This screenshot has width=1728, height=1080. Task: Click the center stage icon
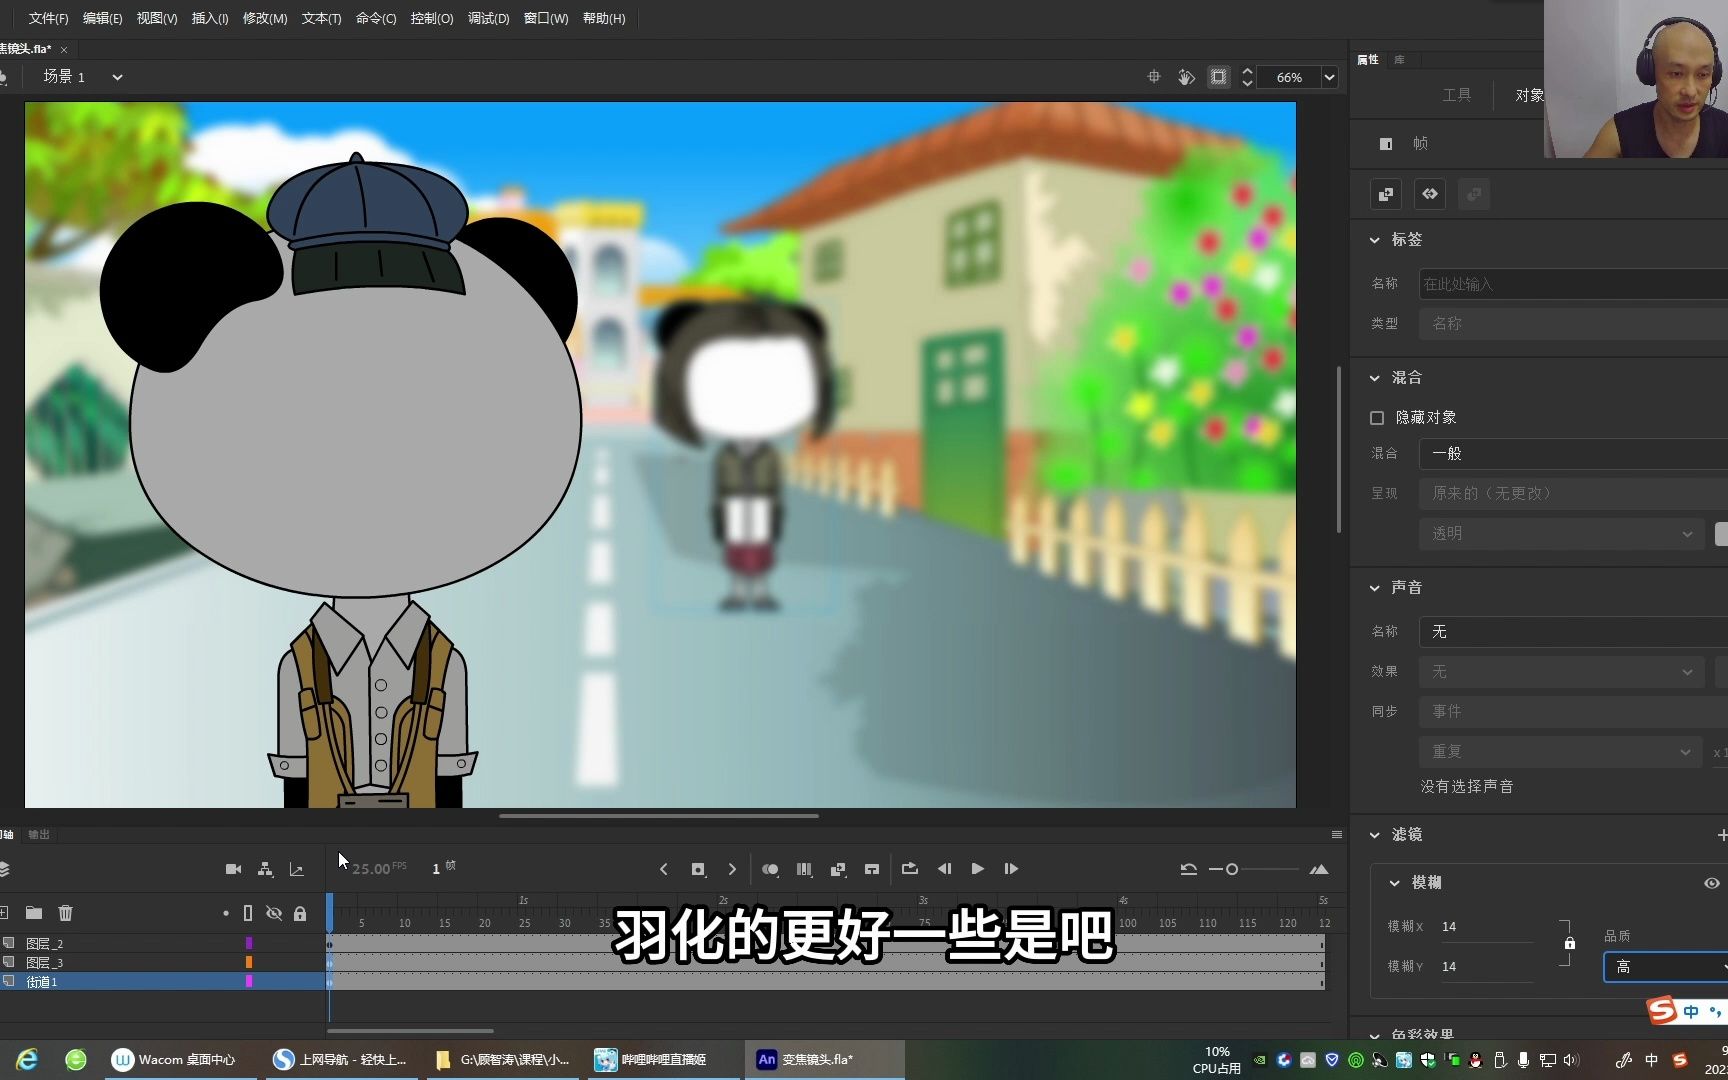1154,77
